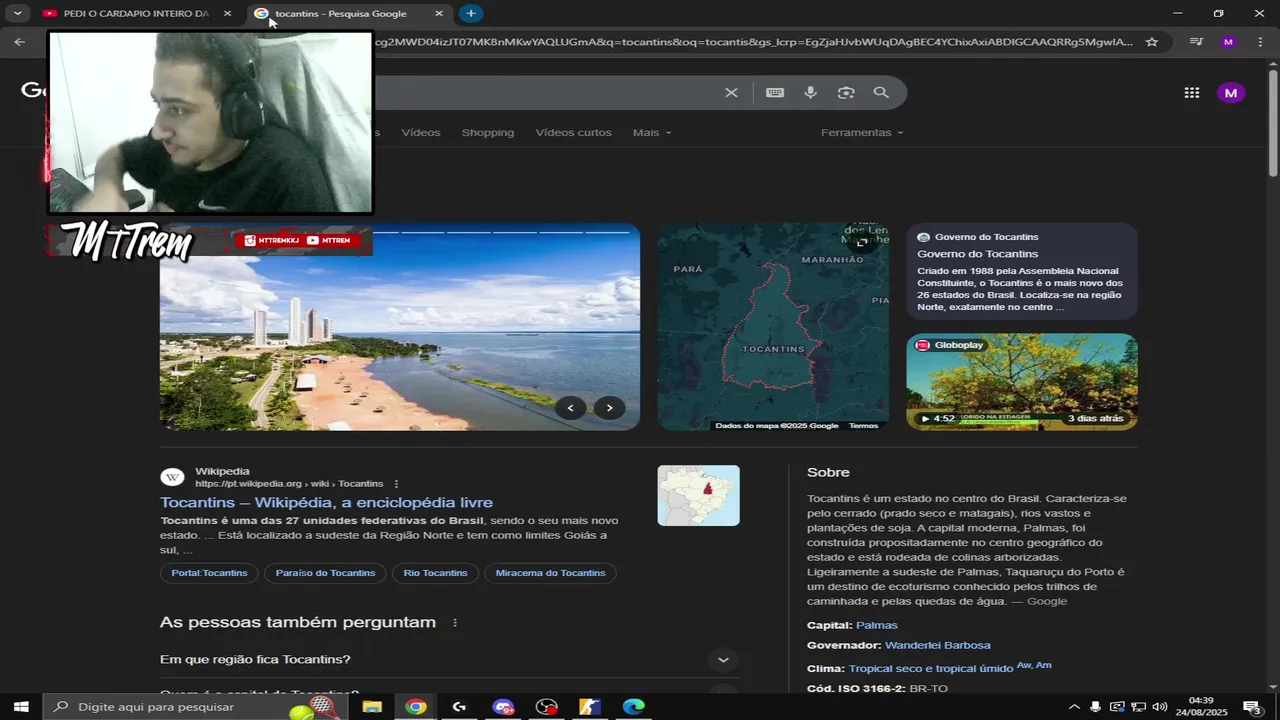Open the Vídeos curtos search filter

[573, 133]
